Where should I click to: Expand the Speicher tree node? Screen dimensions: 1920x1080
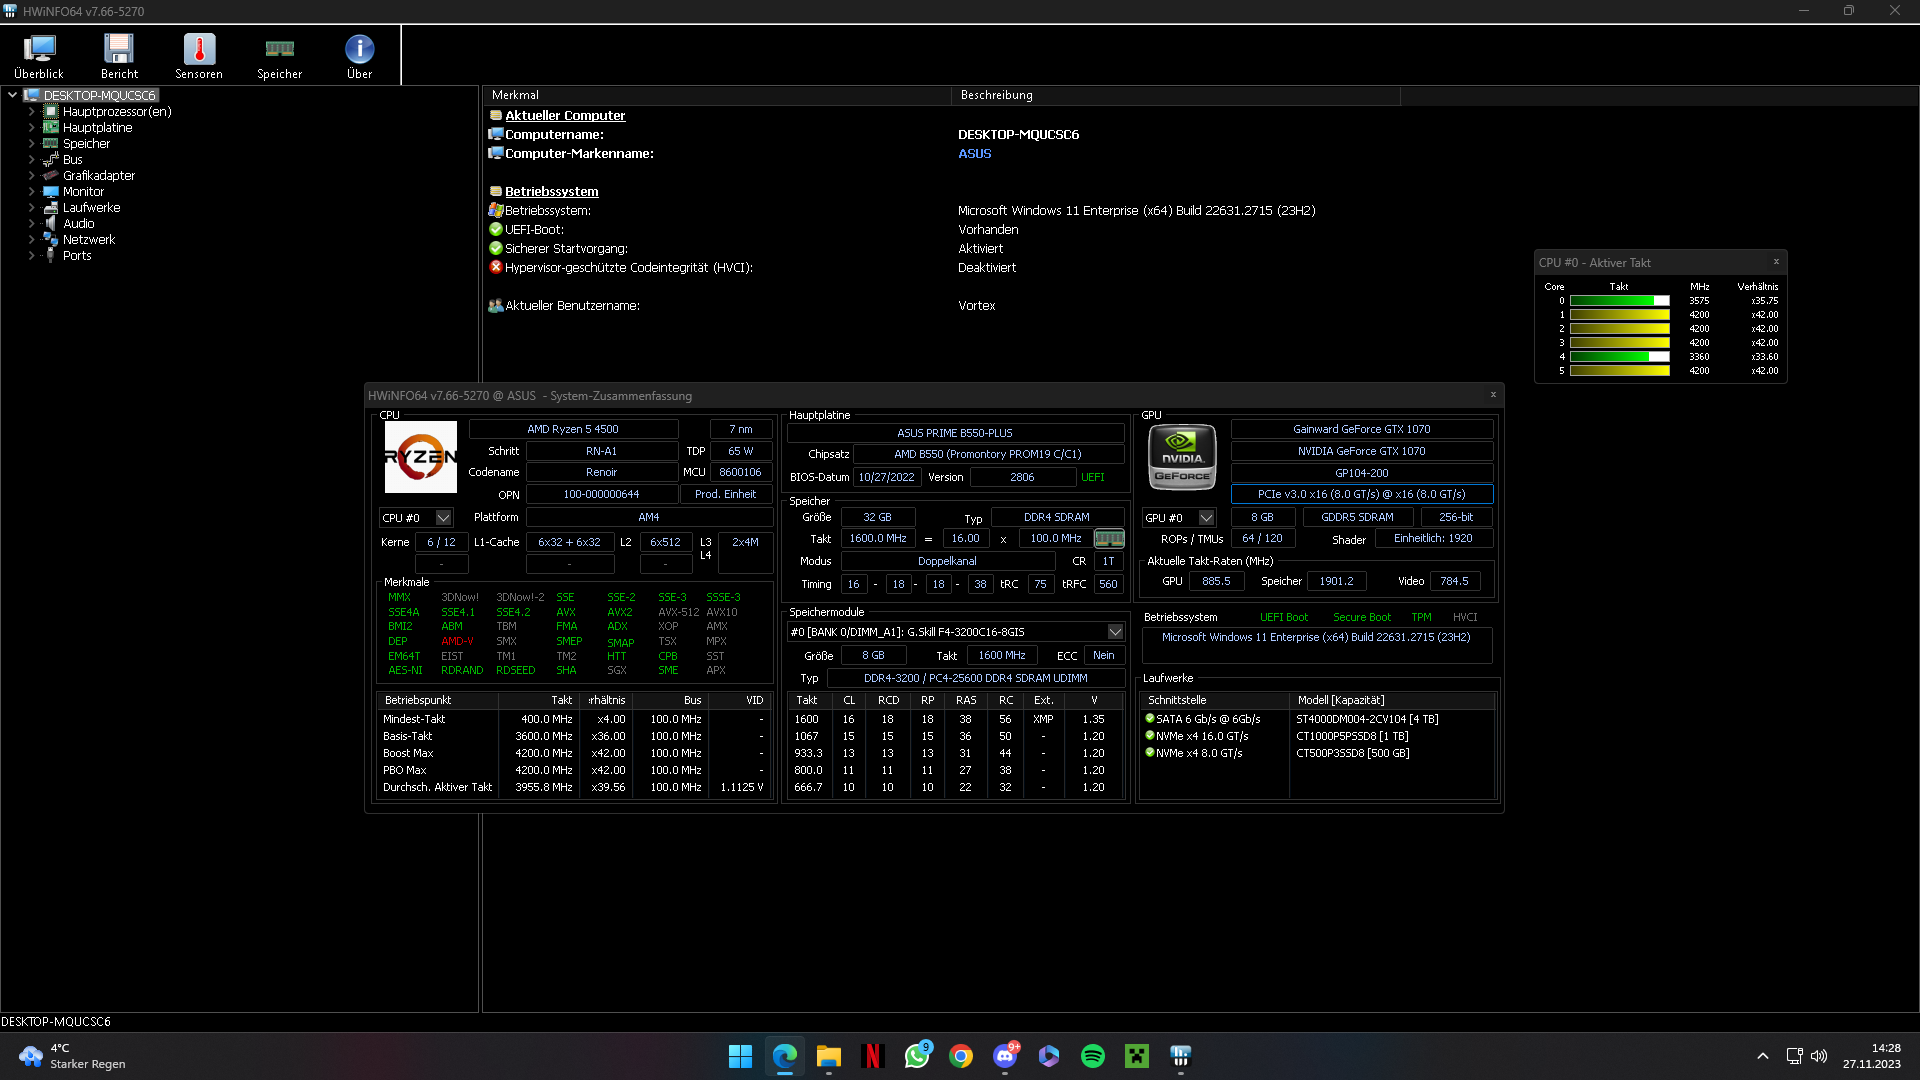coord(31,144)
